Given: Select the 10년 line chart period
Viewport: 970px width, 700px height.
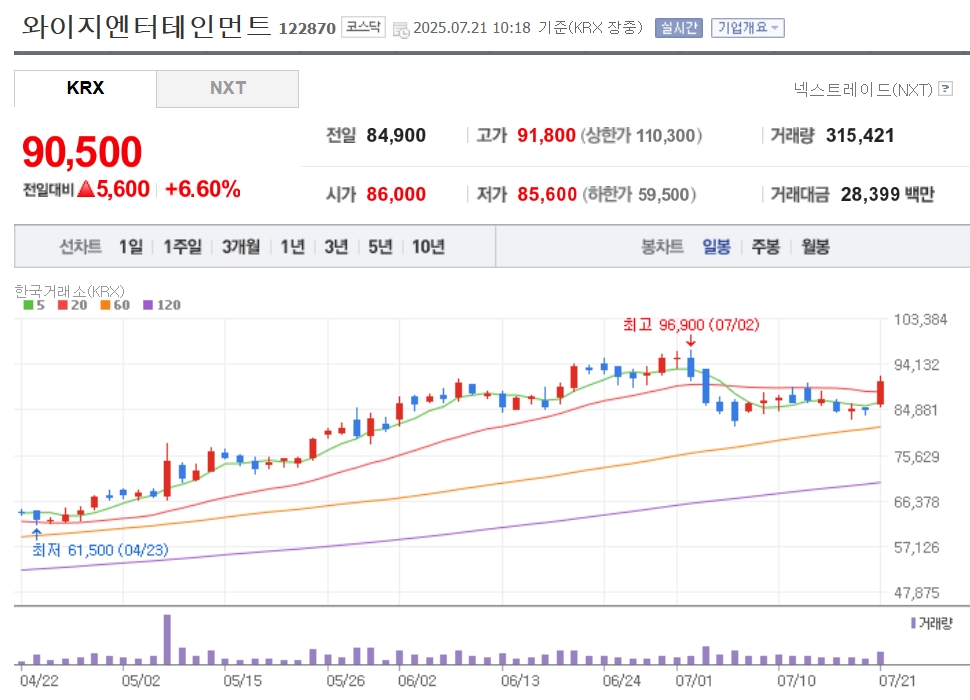Looking at the screenshot, I should pos(428,247).
